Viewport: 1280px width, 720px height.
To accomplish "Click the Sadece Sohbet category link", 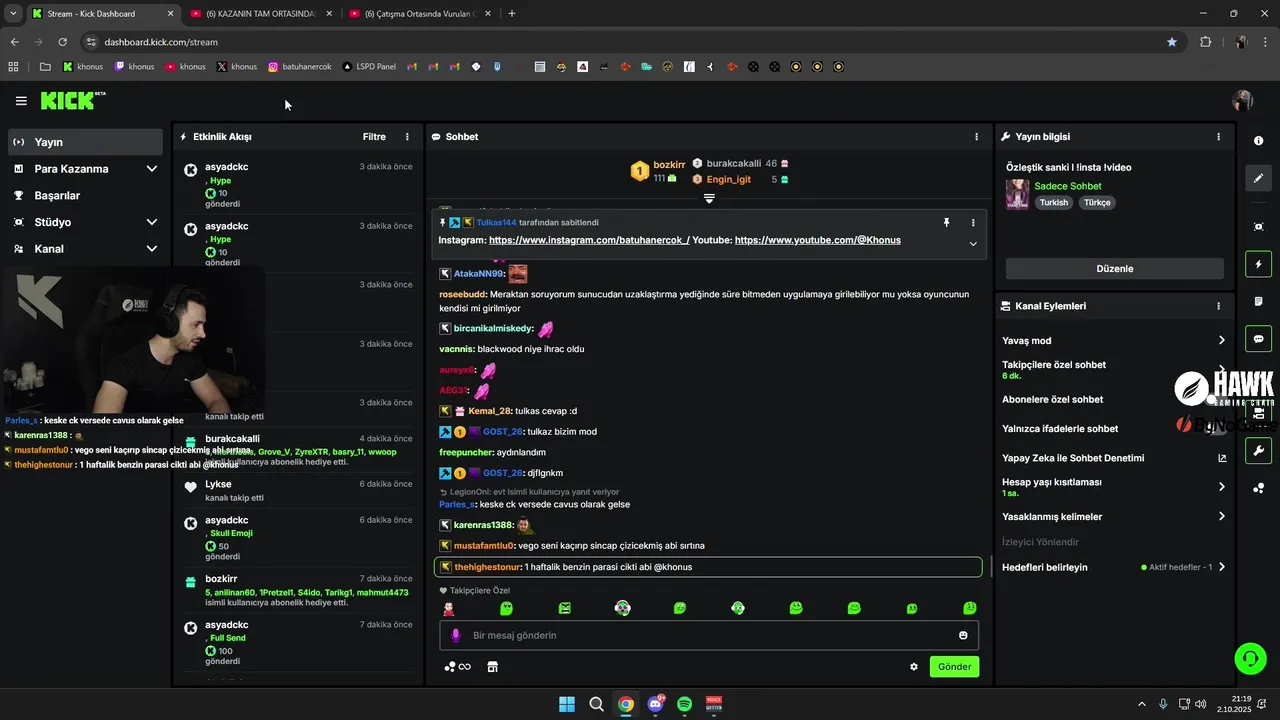I will coord(1067,186).
